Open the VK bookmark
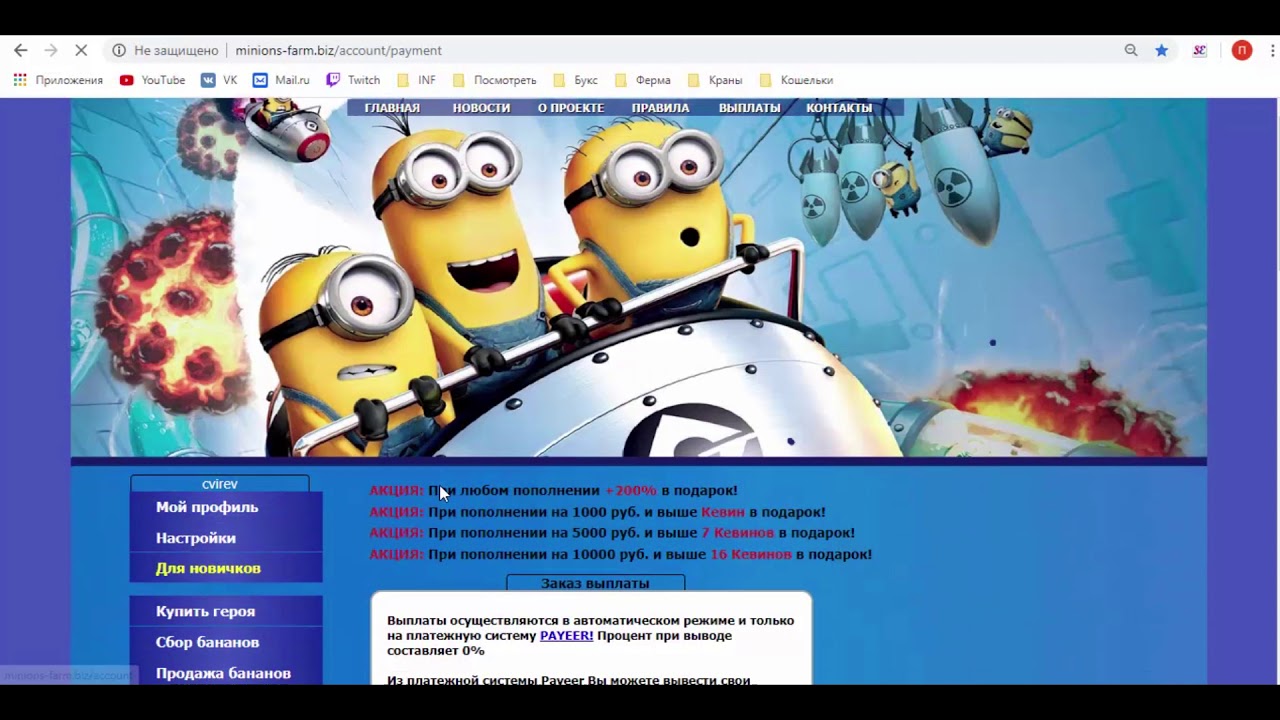This screenshot has height=720, width=1280. [219, 80]
